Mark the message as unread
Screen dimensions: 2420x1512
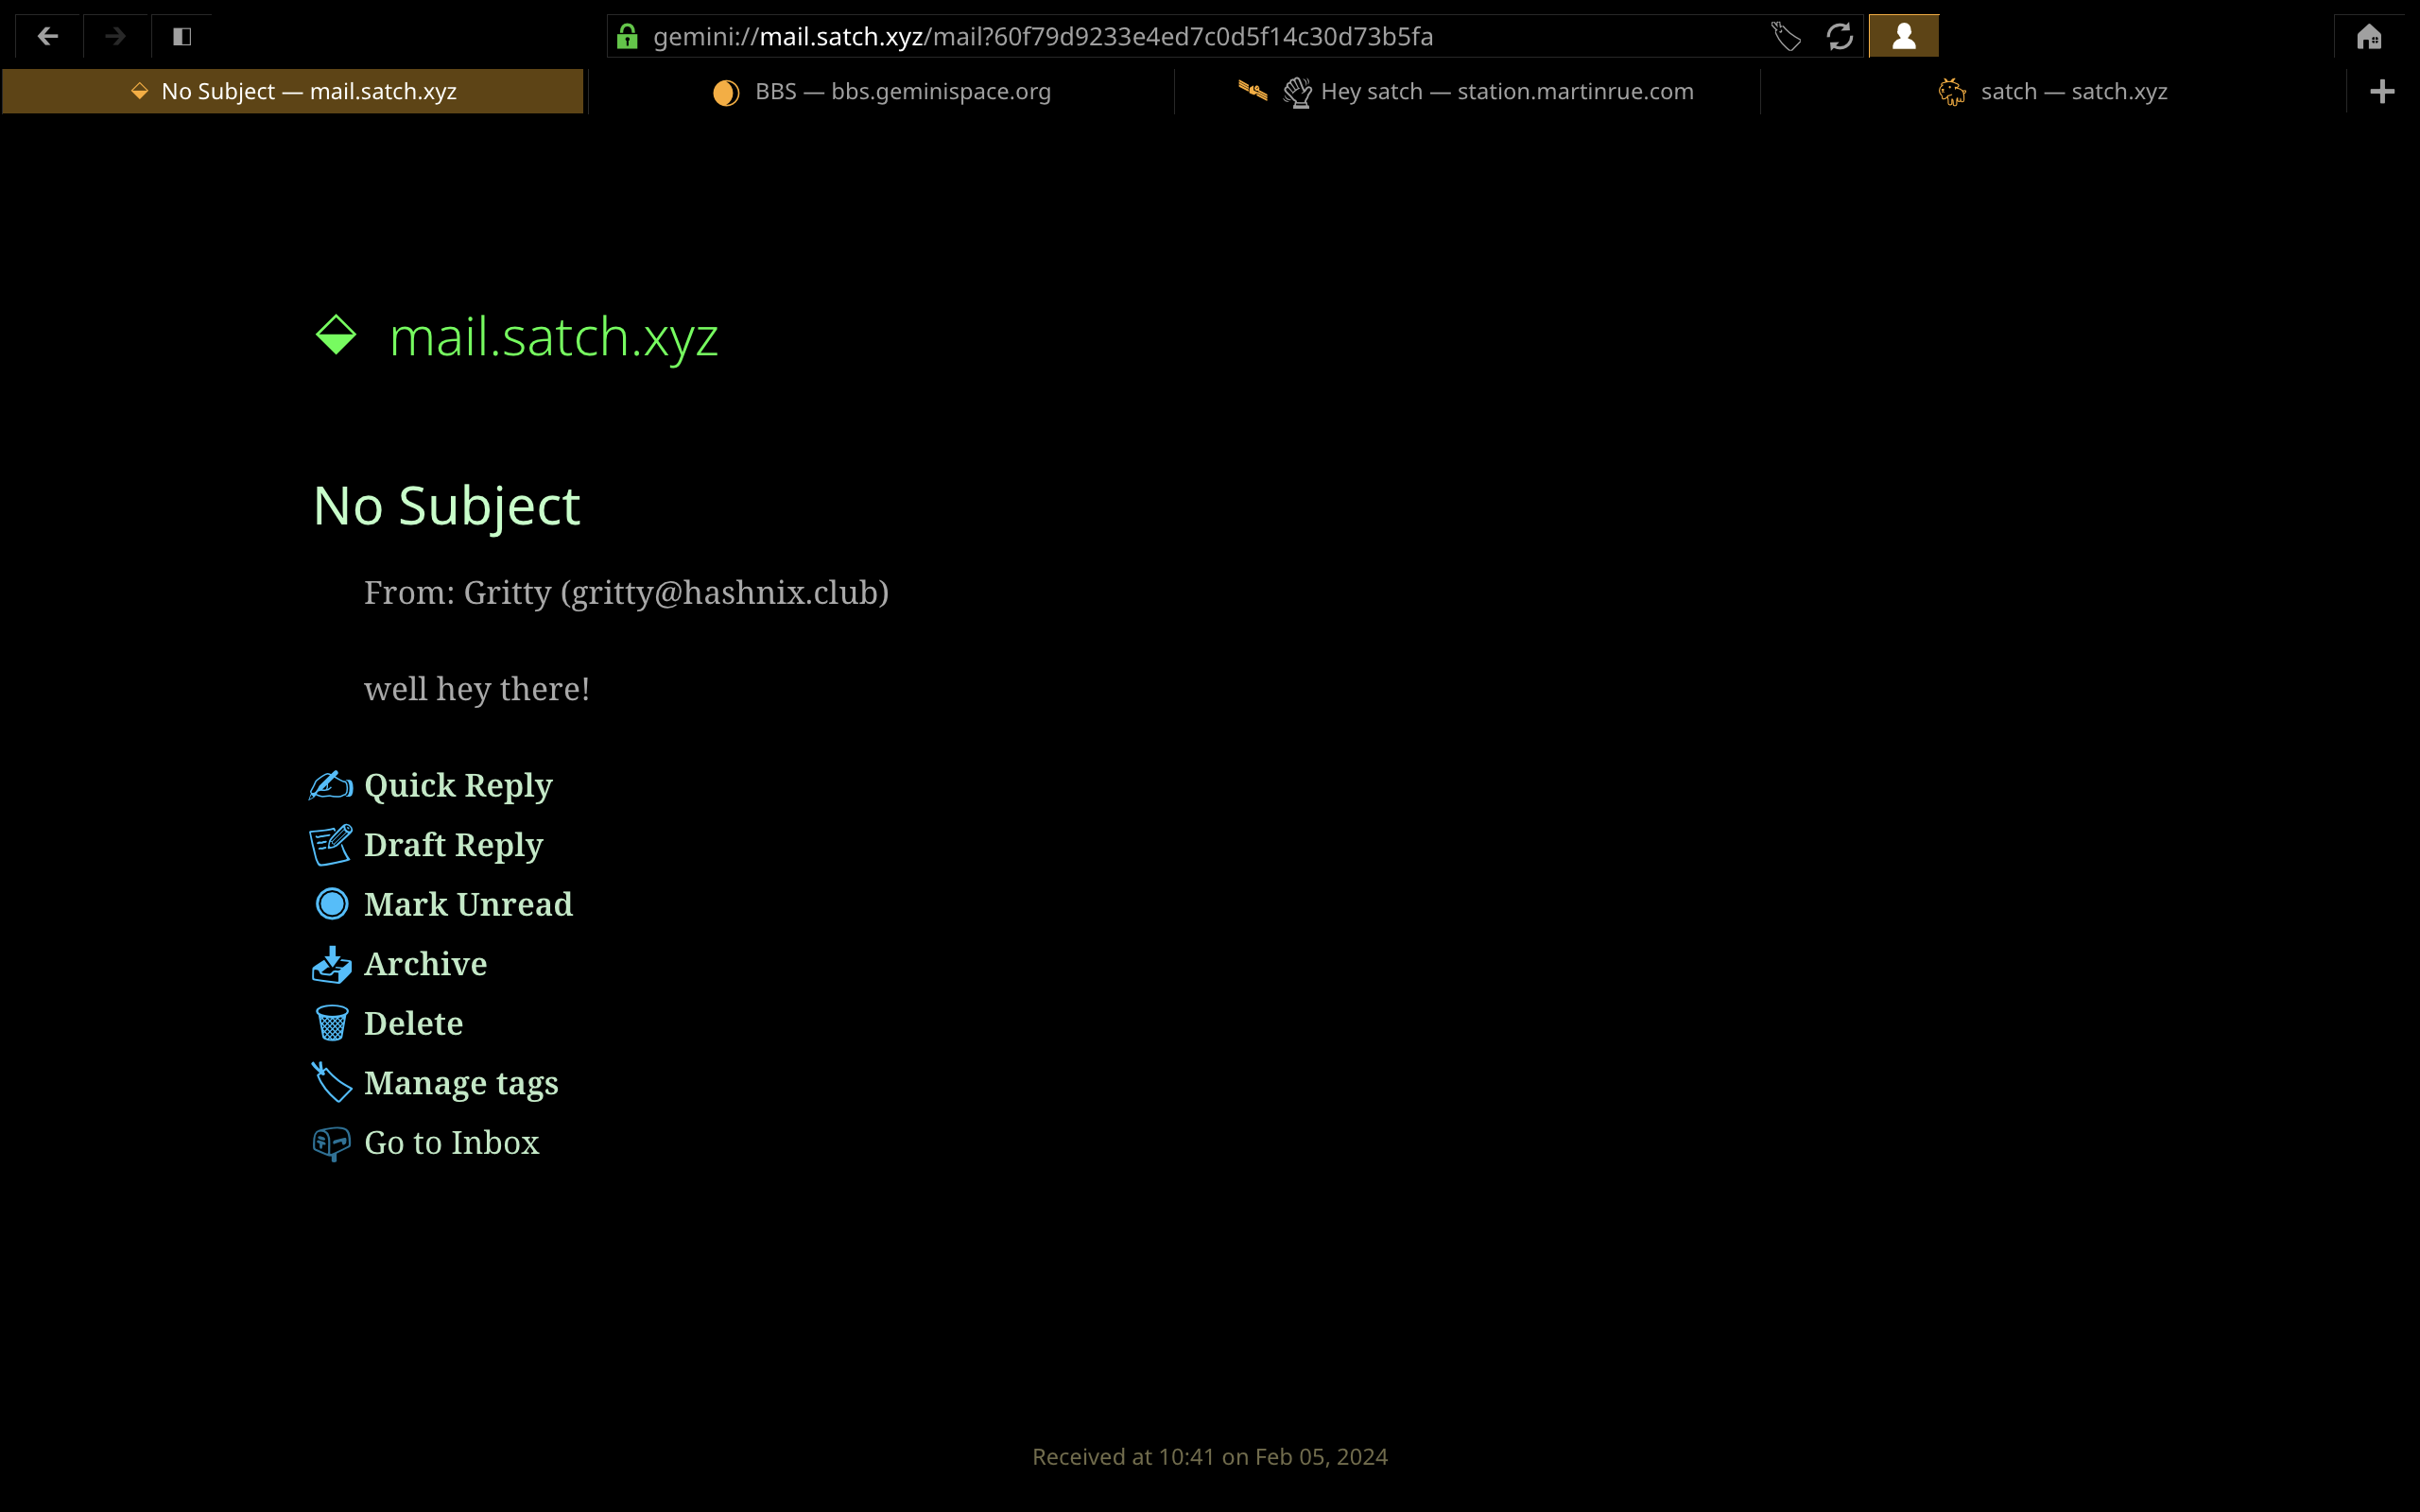[468, 905]
